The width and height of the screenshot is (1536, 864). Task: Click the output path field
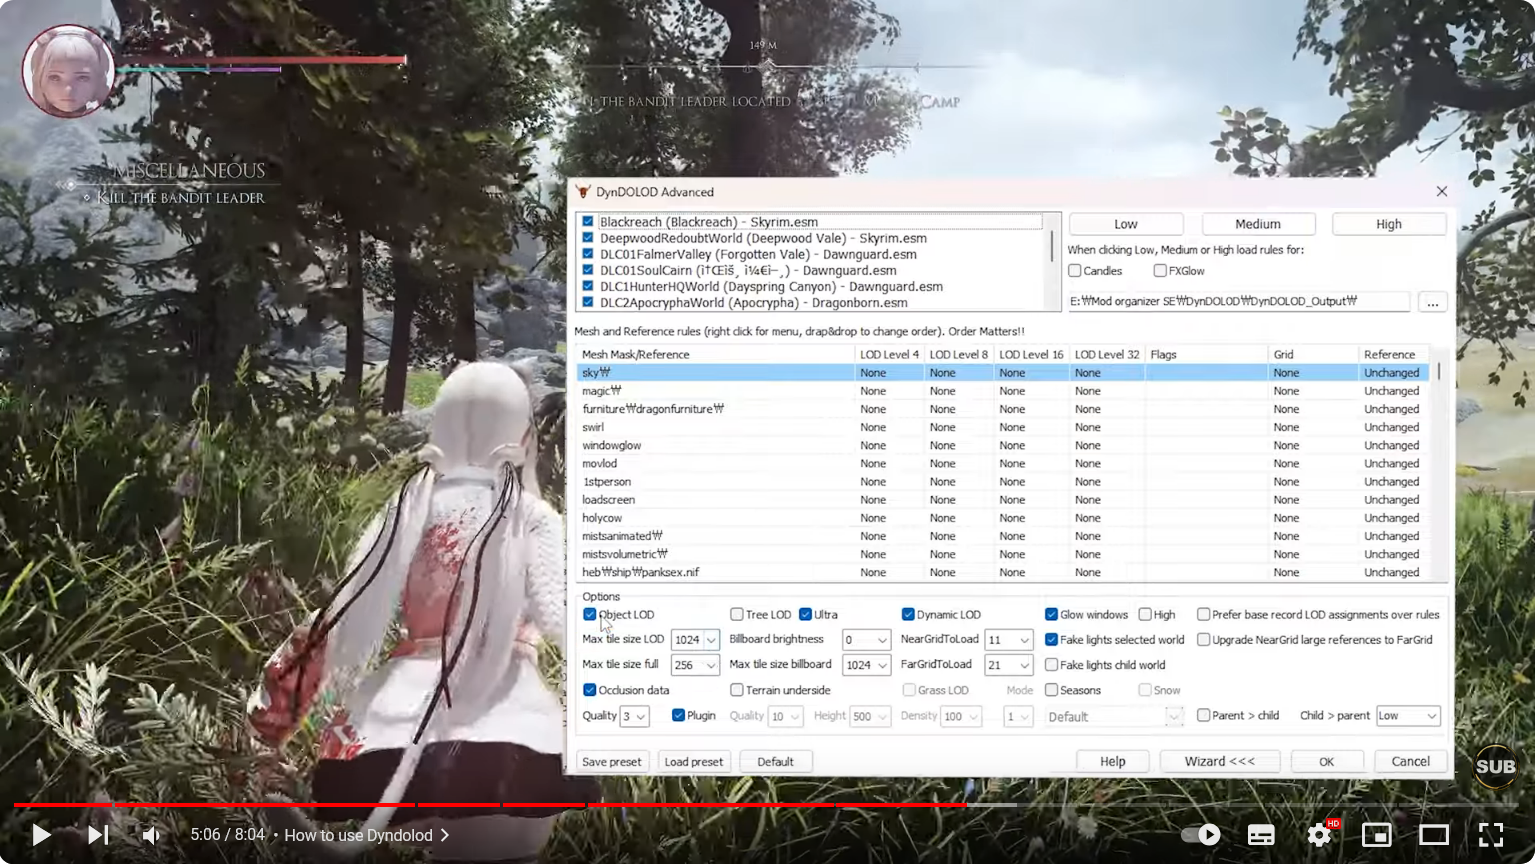point(1239,301)
